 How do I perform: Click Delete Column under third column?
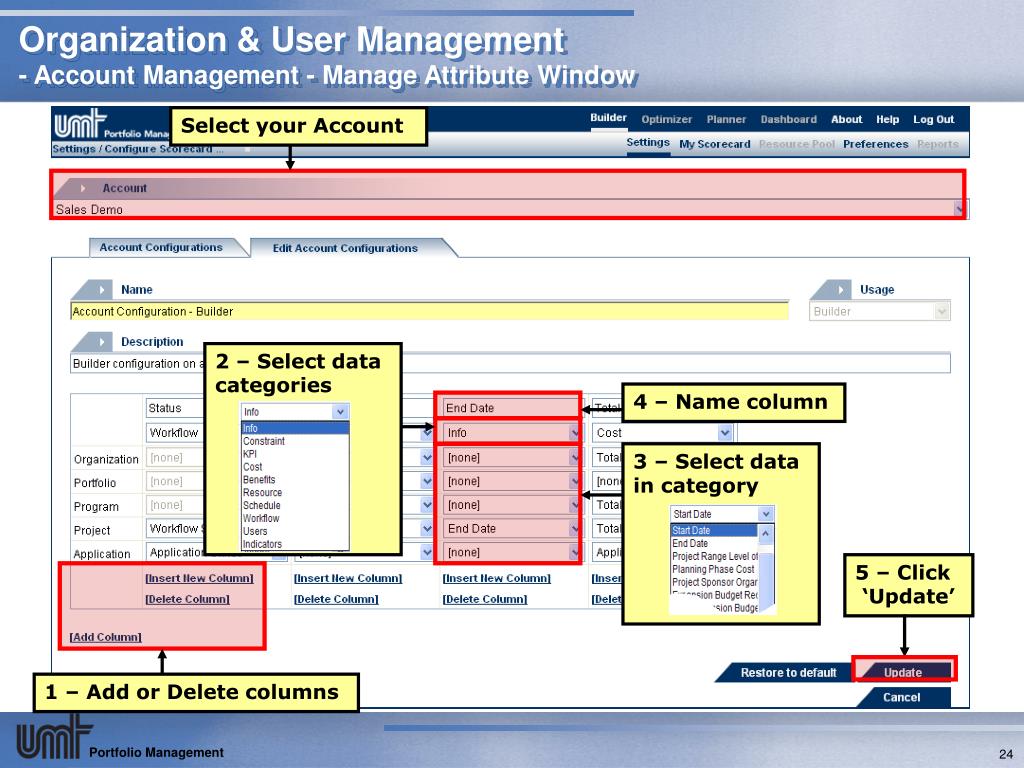click(x=485, y=599)
